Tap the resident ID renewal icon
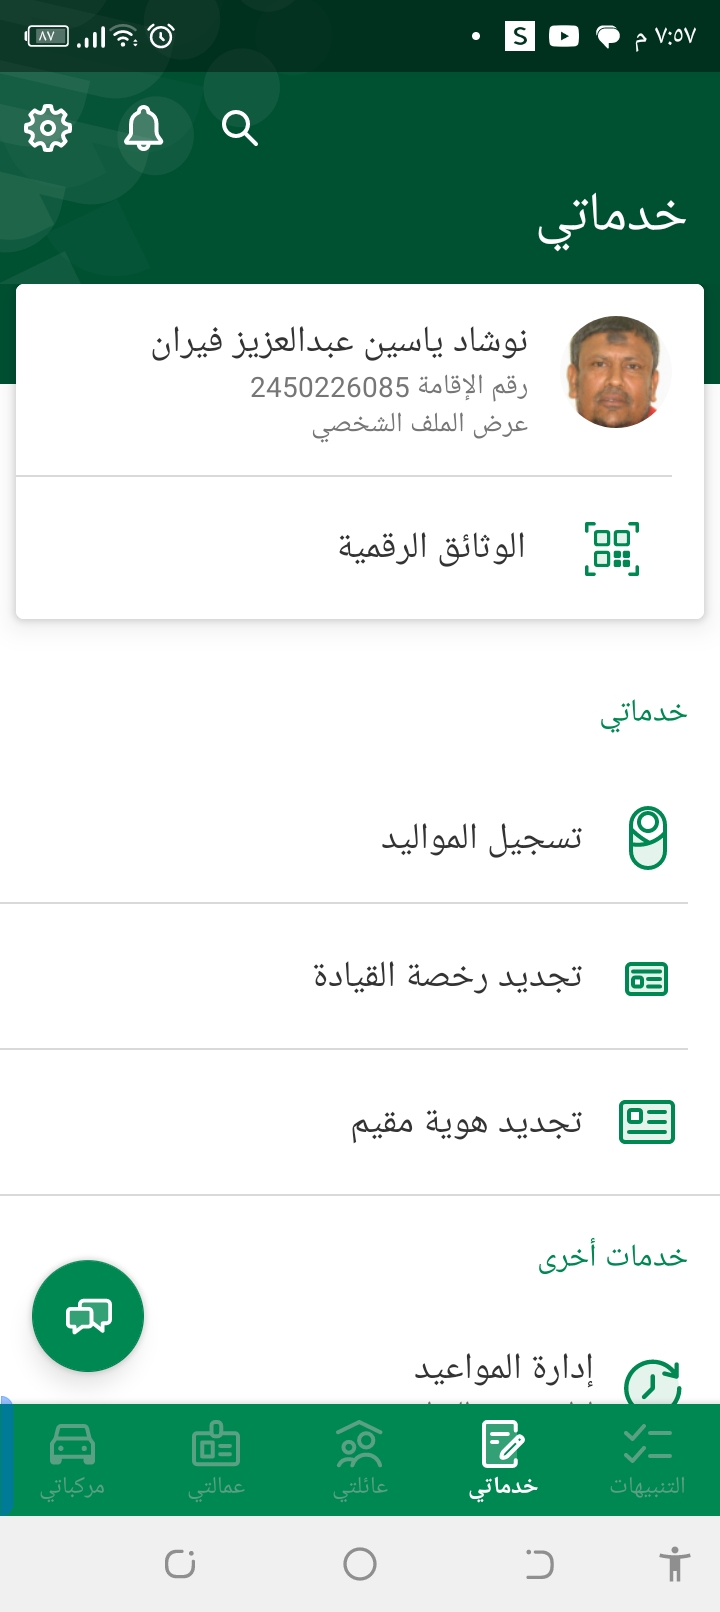This screenshot has height=1612, width=720. [x=647, y=1122]
